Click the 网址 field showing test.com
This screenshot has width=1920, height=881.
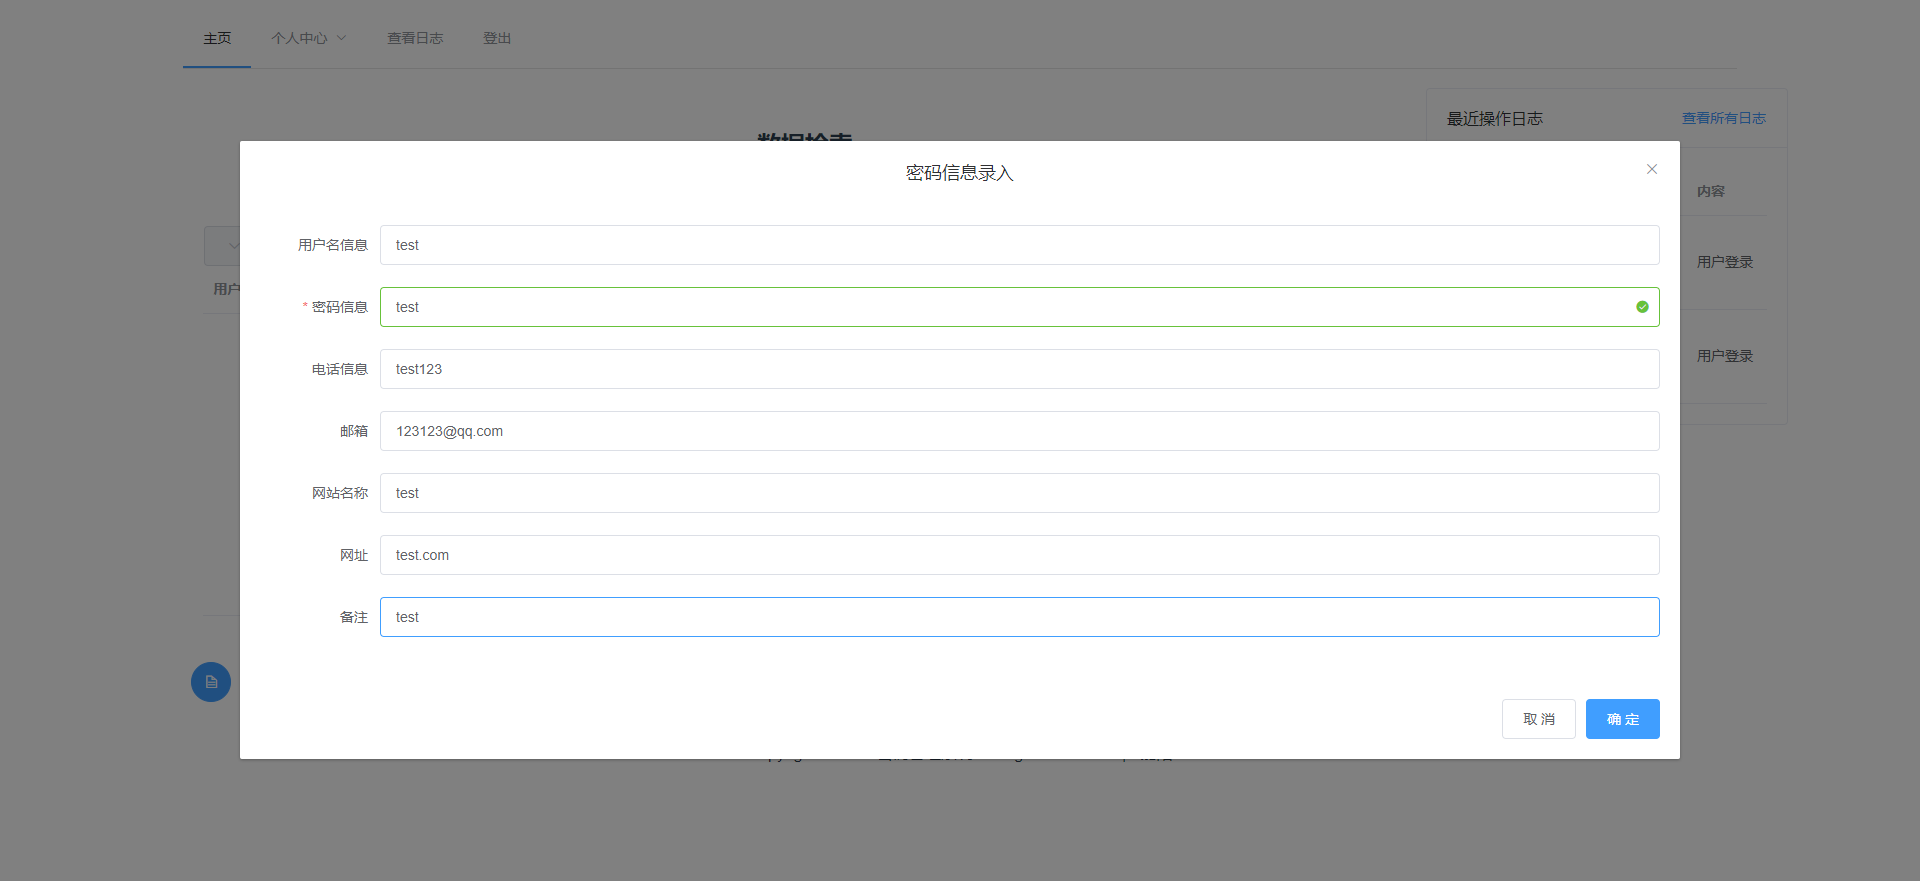point(1019,555)
